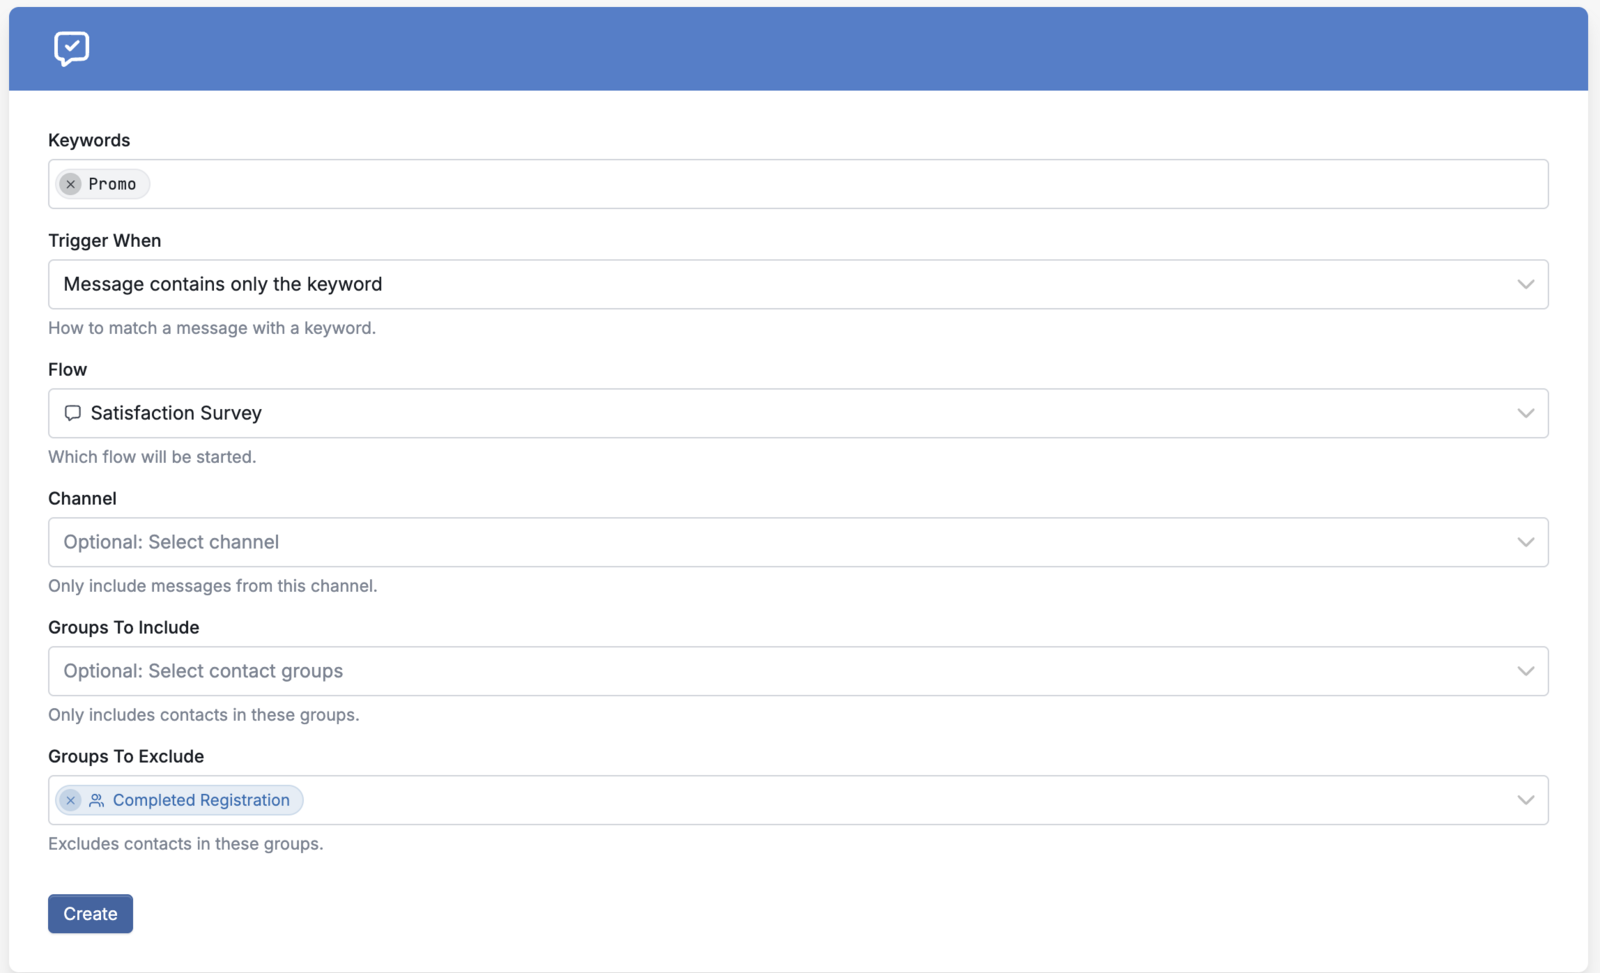Click the Groups To Exclude label

[126, 756]
